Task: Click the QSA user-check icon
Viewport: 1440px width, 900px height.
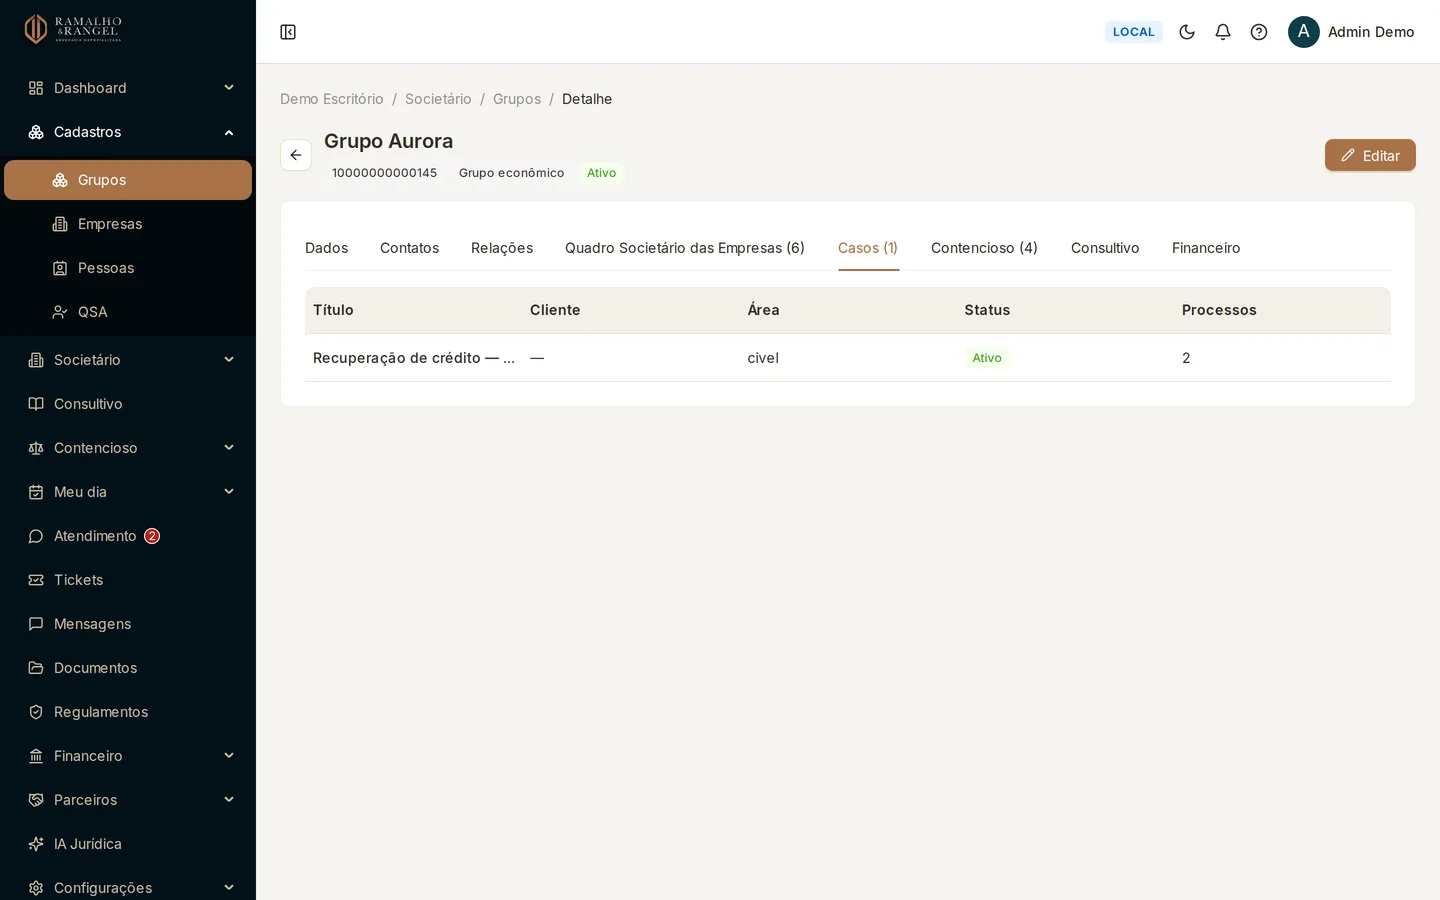Action: 60,312
